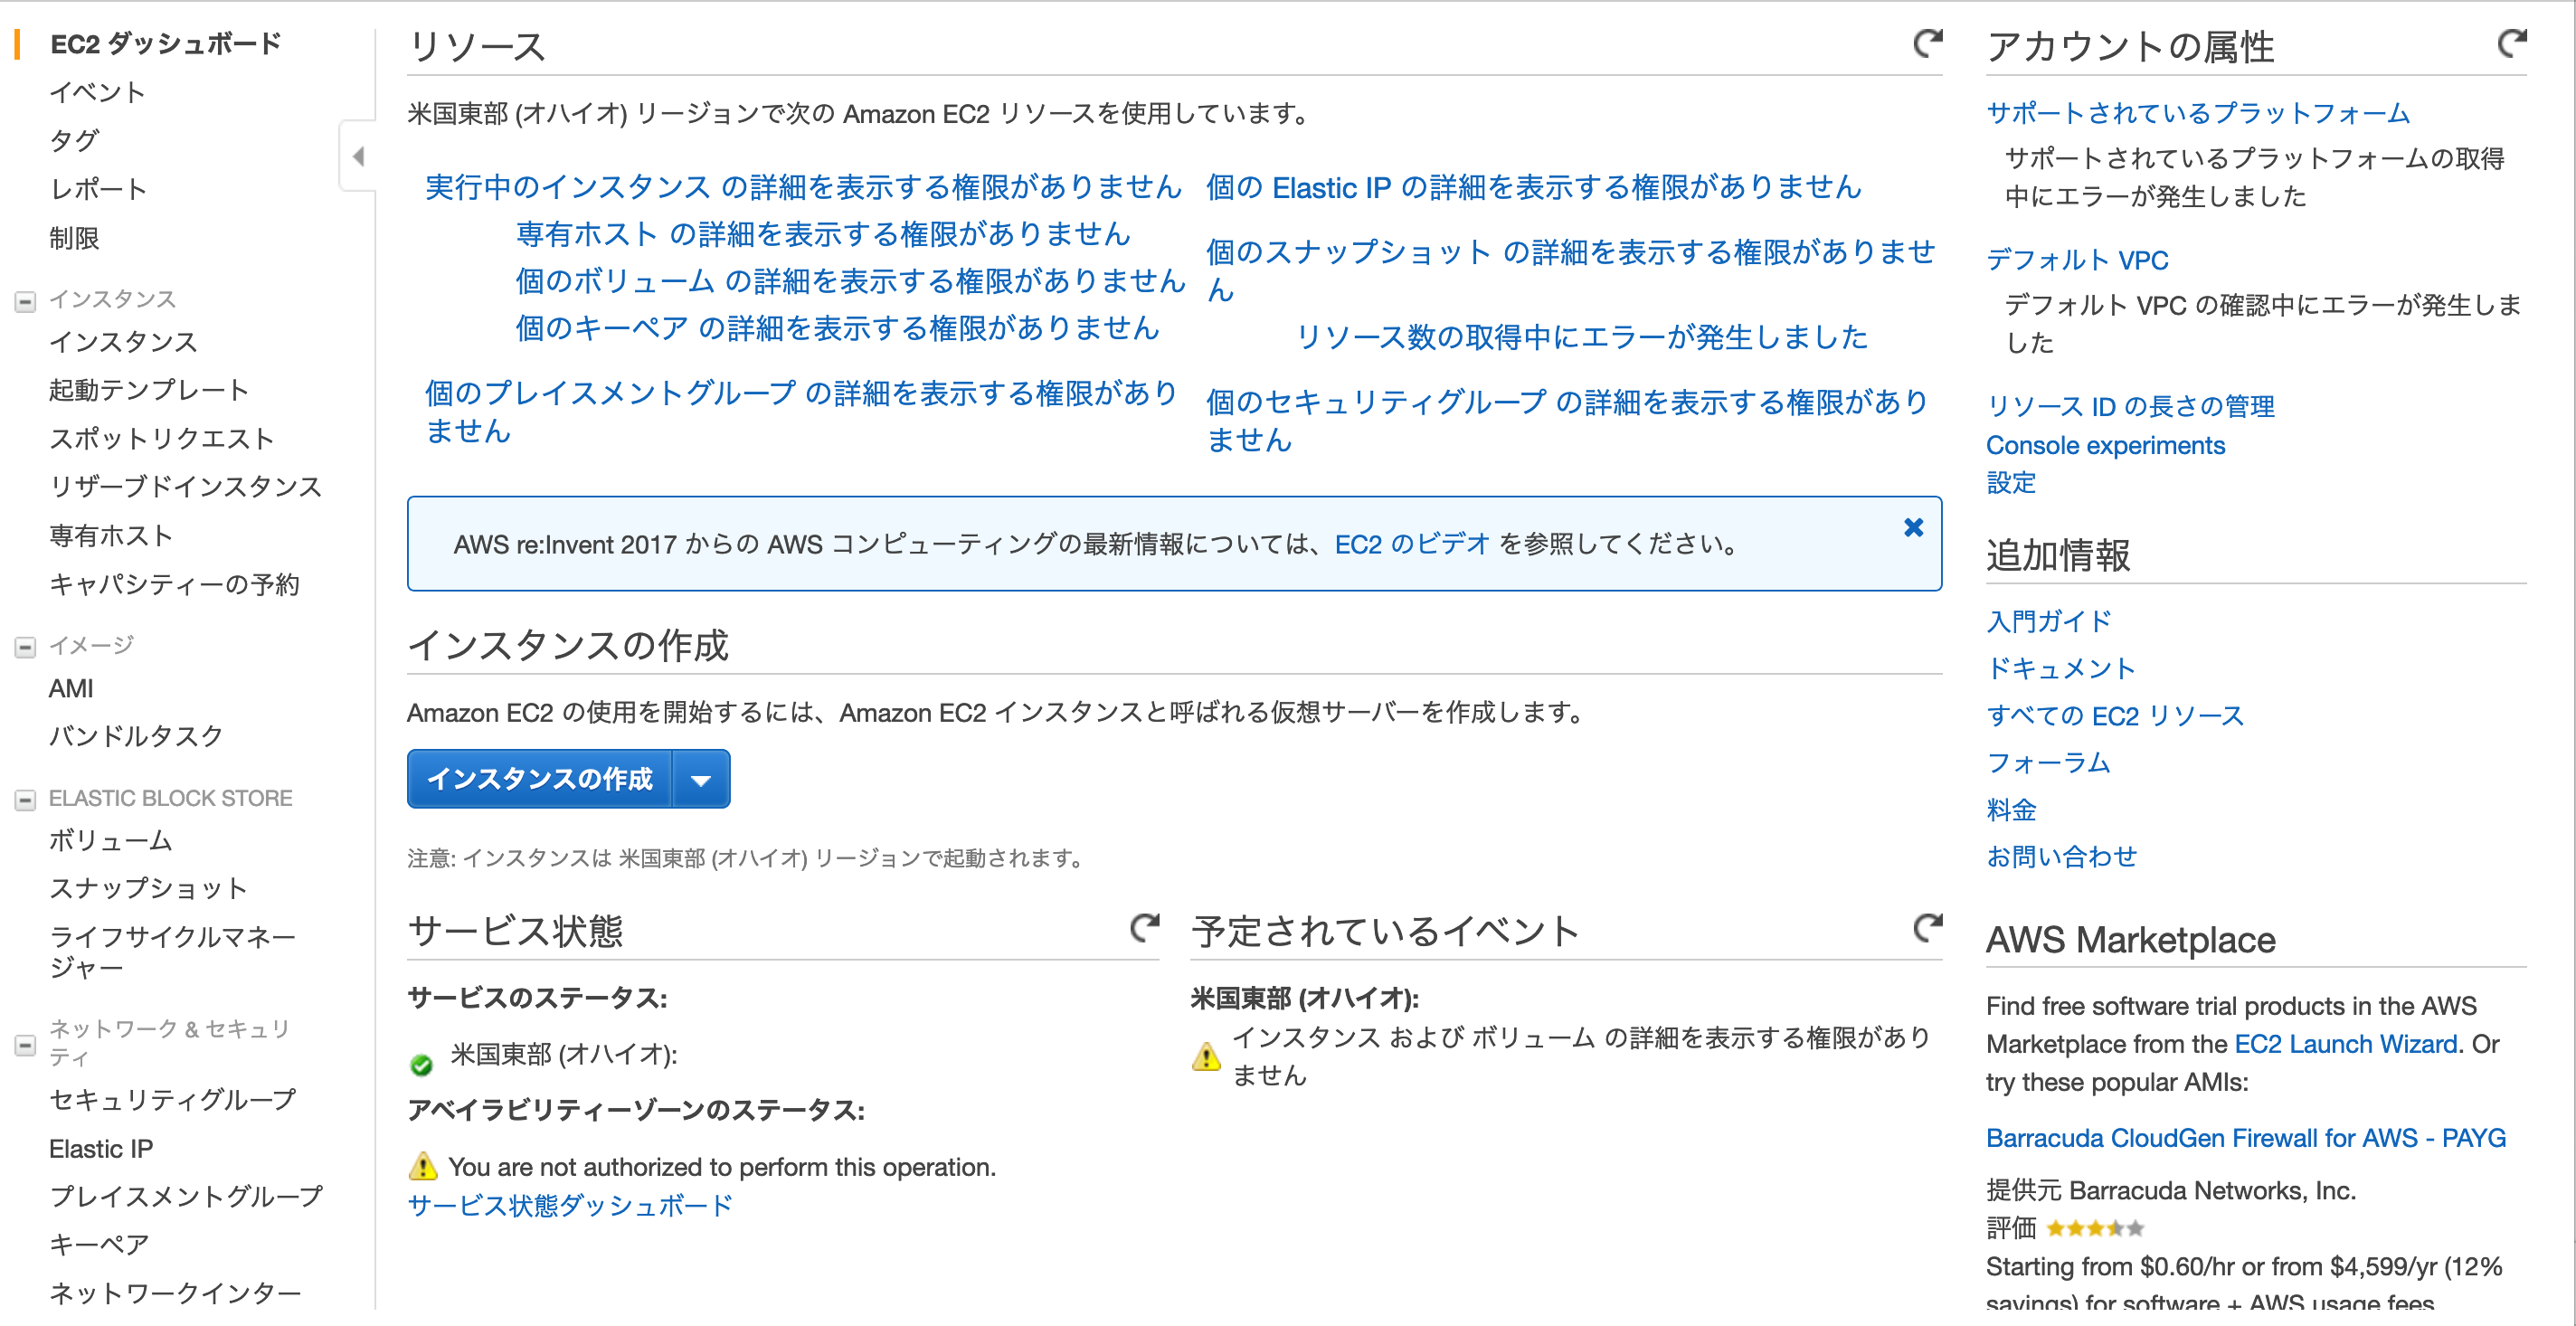Open Barracuda CloudGen Firewall for AWS link
This screenshot has width=2576, height=1326.
tap(2245, 1138)
